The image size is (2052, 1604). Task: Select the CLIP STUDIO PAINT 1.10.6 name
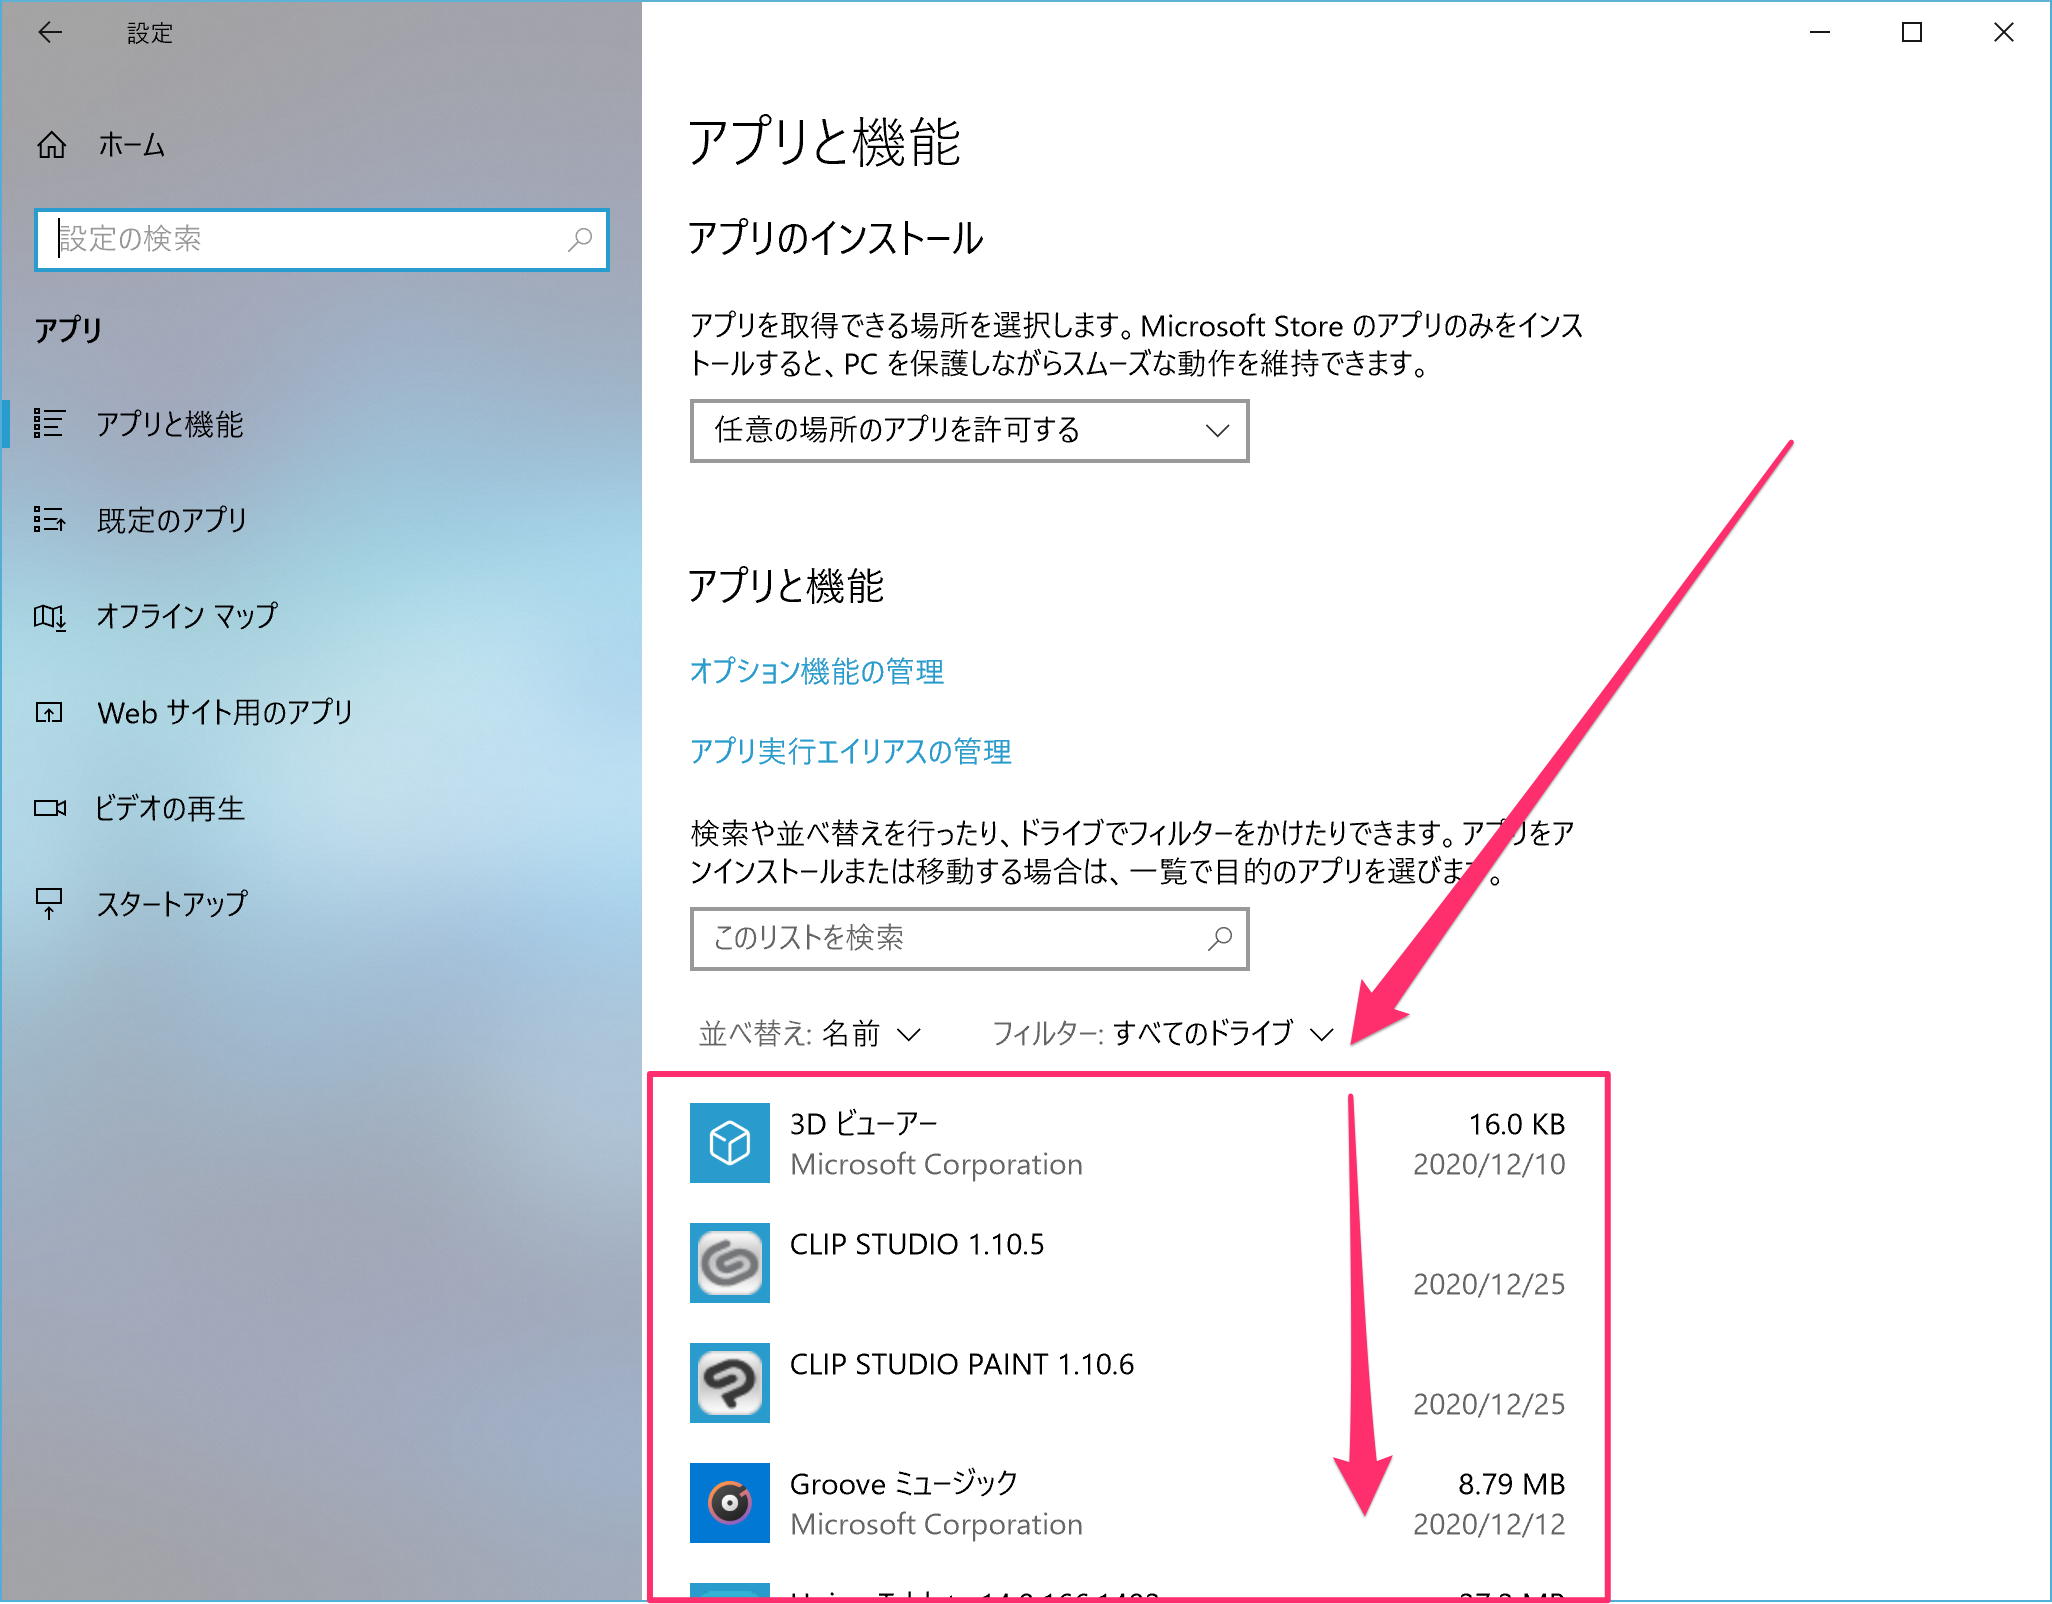pyautogui.click(x=962, y=1364)
